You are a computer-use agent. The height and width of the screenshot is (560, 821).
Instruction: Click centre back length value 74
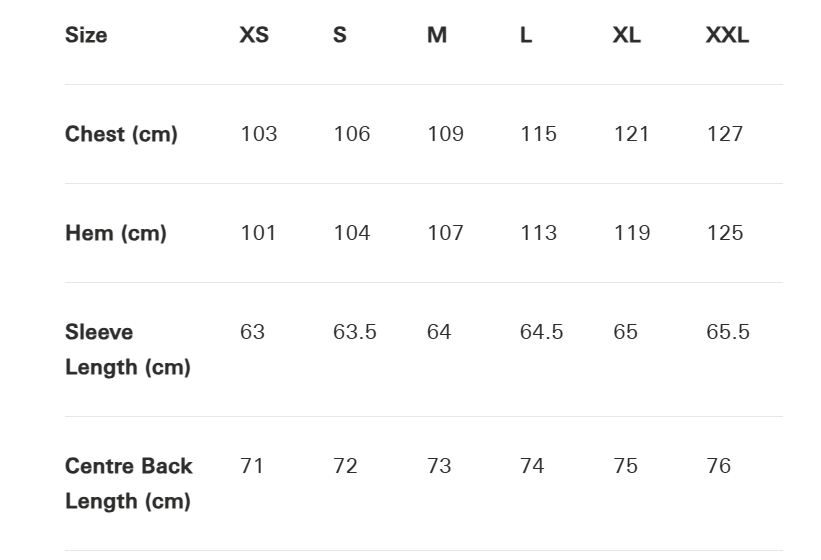point(532,466)
